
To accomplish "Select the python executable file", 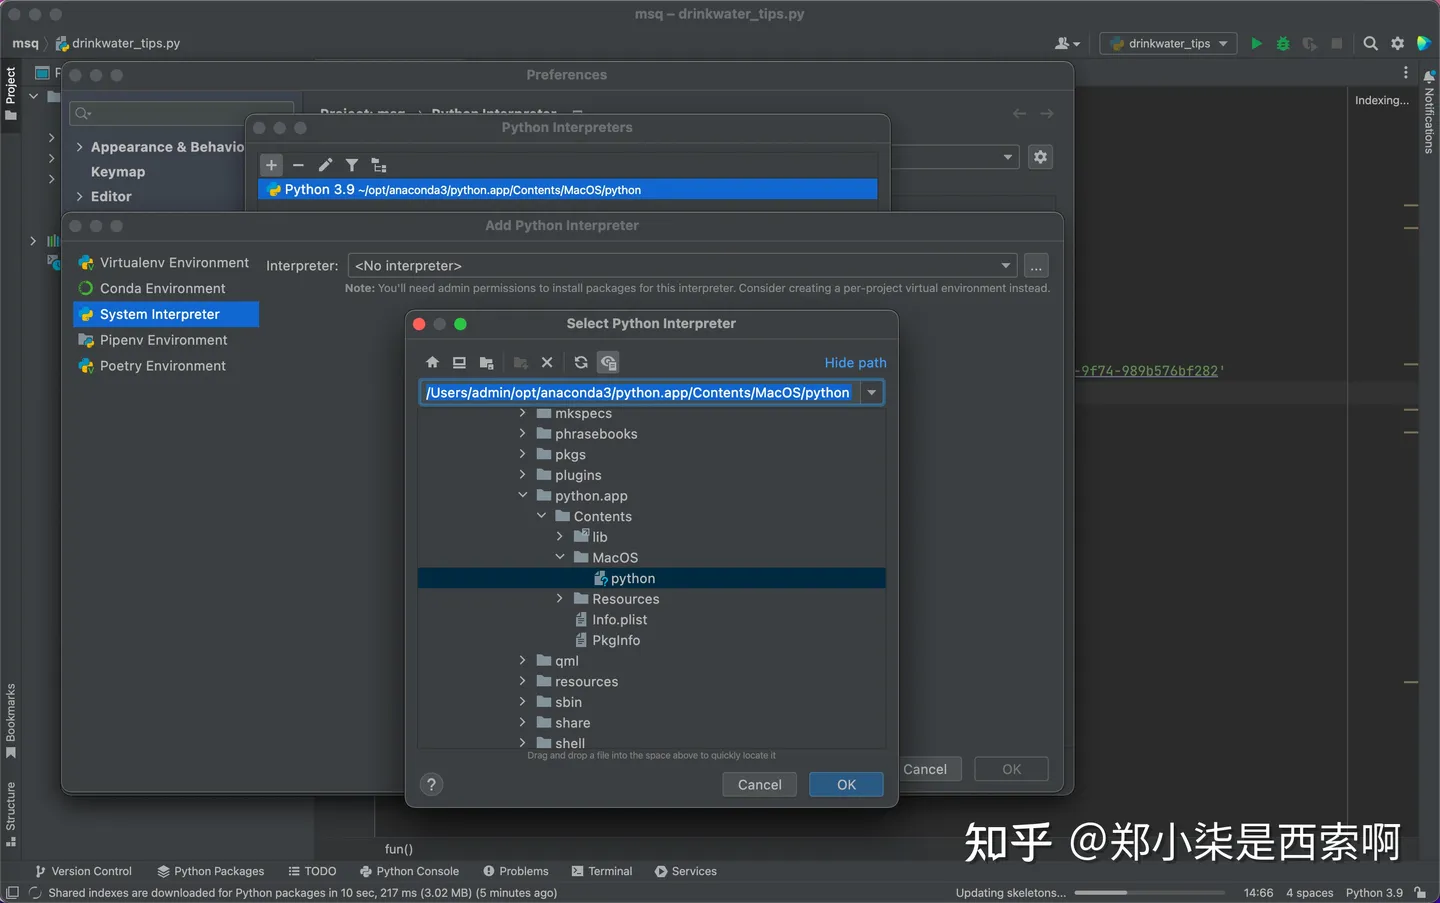I will [x=652, y=578].
